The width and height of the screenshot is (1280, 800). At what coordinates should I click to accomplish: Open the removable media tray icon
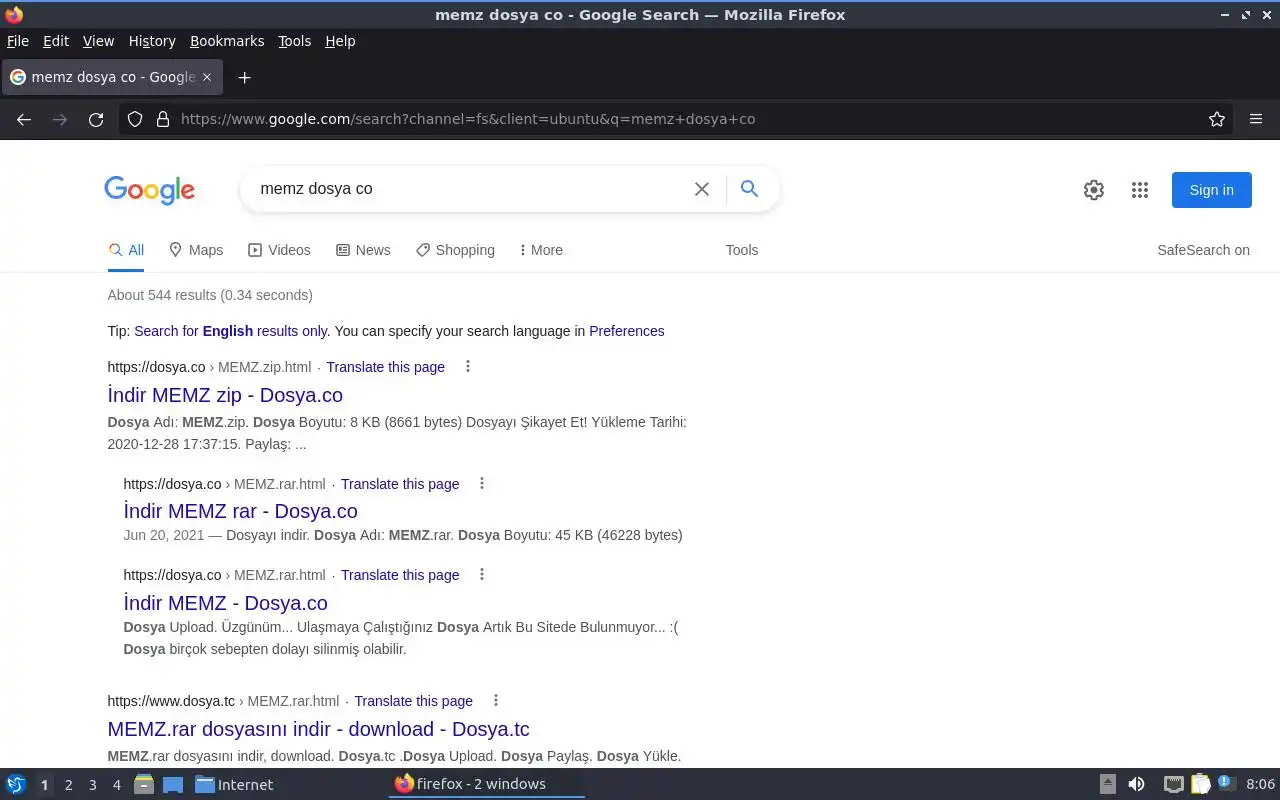click(x=1108, y=784)
